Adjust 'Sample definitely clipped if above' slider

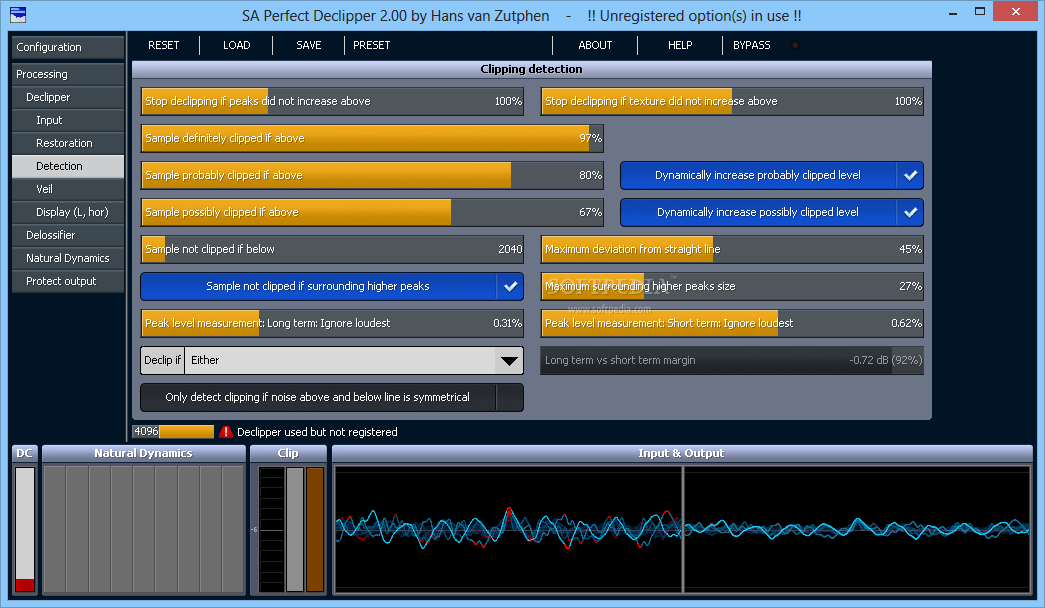point(372,139)
